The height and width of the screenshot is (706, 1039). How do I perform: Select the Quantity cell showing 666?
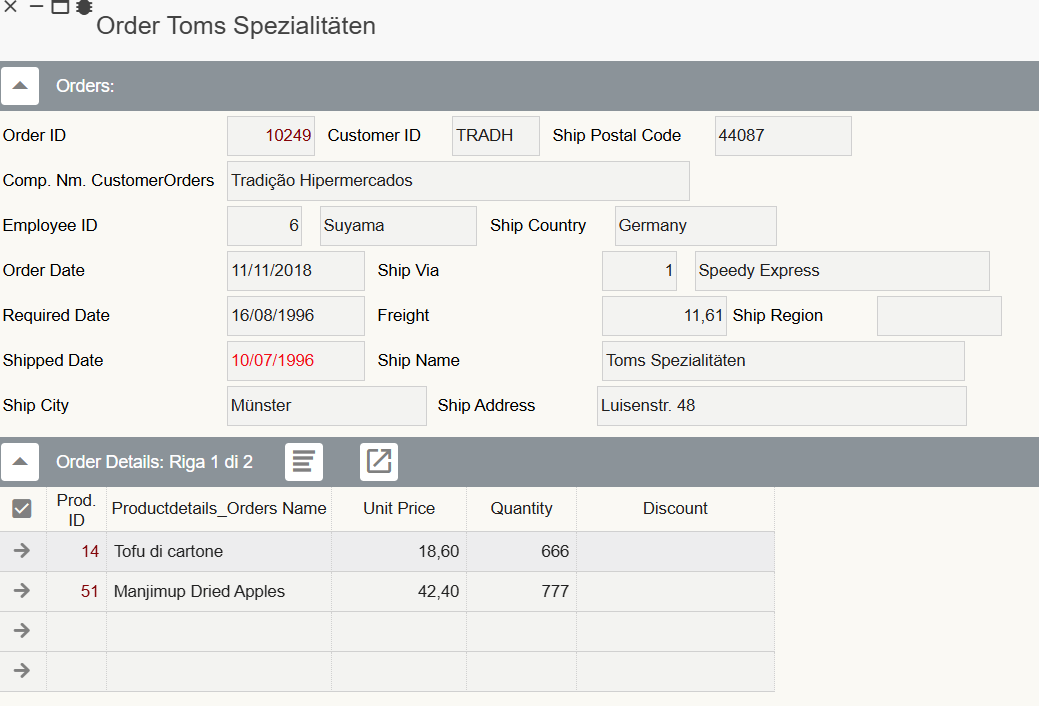tap(521, 551)
